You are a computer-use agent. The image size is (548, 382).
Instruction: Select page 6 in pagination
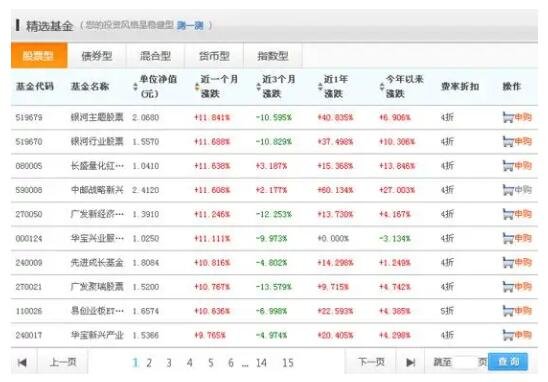(x=231, y=363)
